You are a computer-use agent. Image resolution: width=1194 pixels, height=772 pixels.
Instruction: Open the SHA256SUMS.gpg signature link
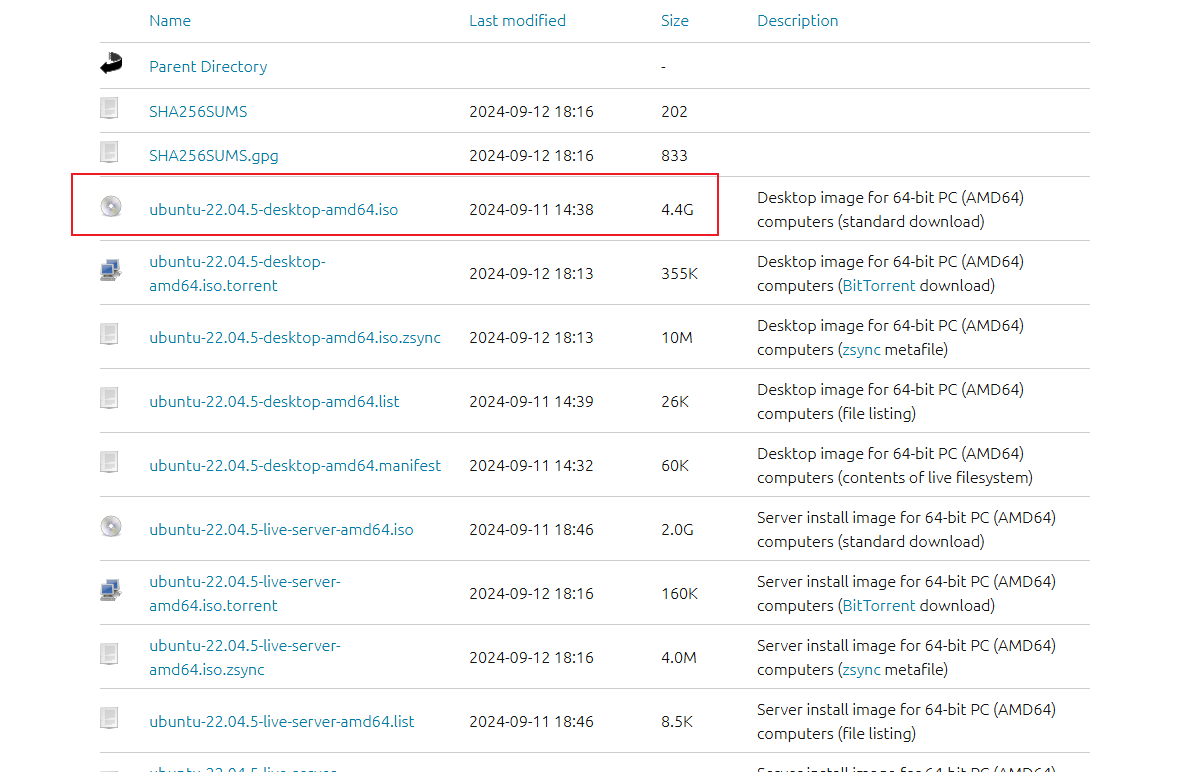coord(214,155)
